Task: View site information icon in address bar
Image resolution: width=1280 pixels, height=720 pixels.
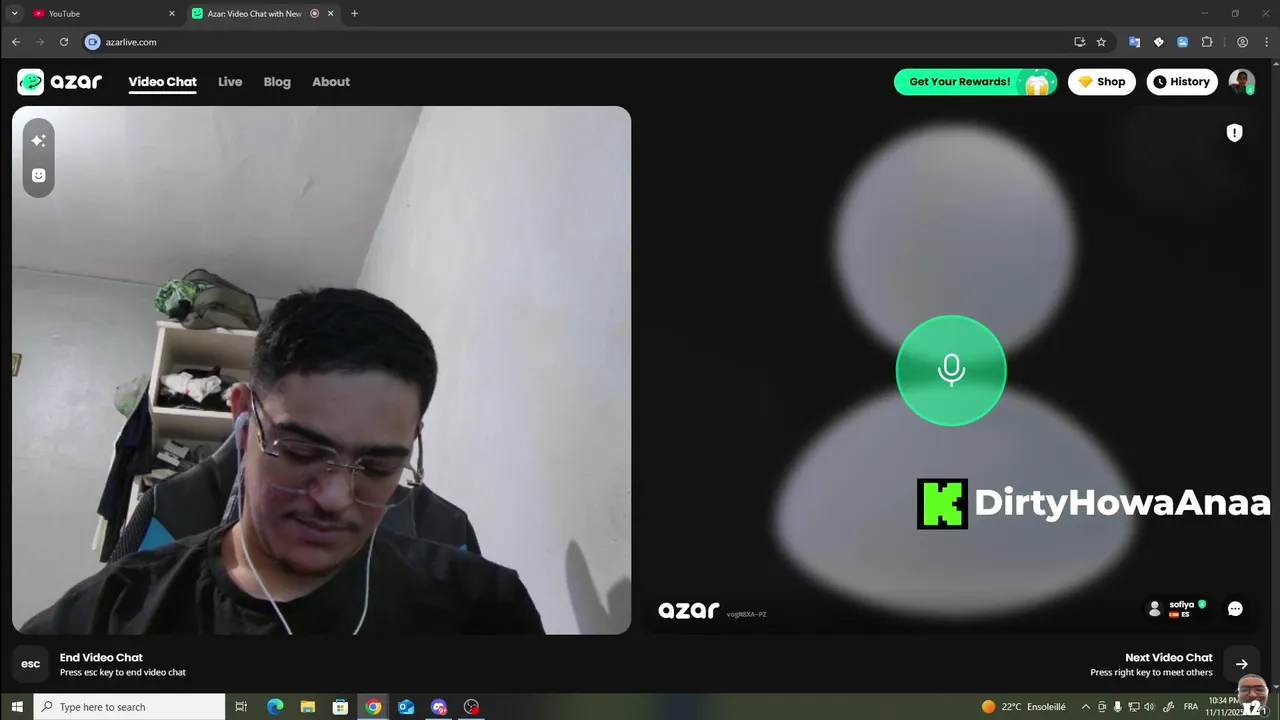Action: 93,42
